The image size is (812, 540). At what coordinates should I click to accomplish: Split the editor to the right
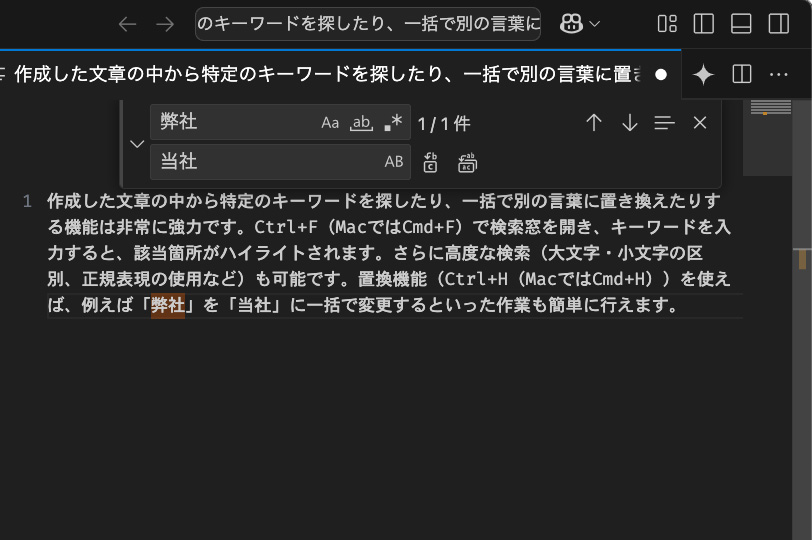click(x=742, y=75)
